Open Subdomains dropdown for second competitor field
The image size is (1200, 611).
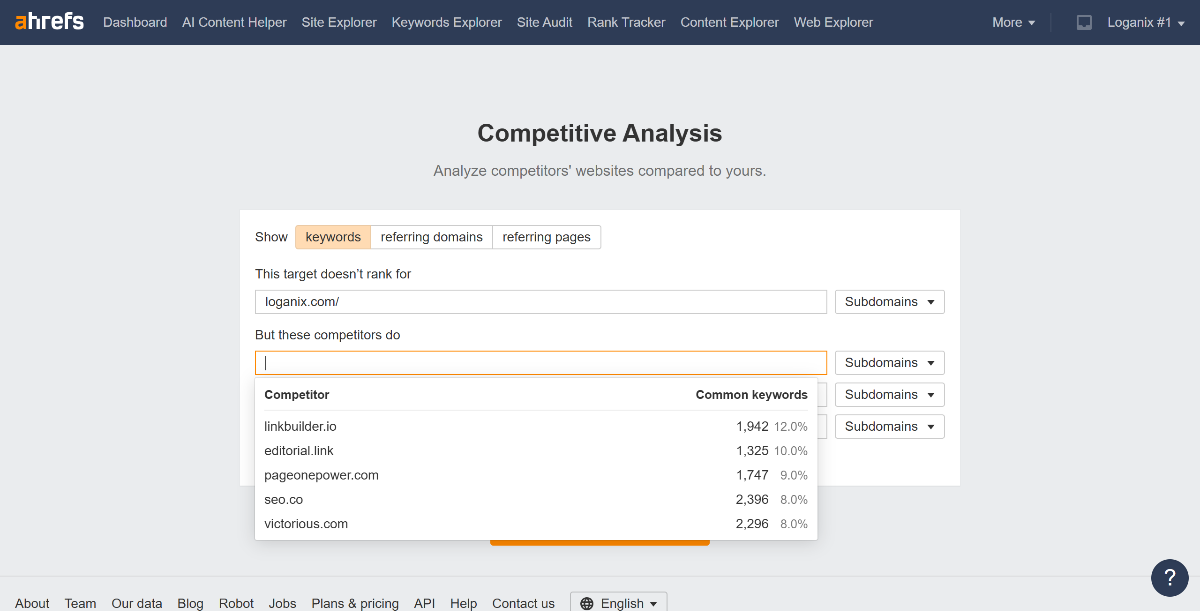point(890,395)
